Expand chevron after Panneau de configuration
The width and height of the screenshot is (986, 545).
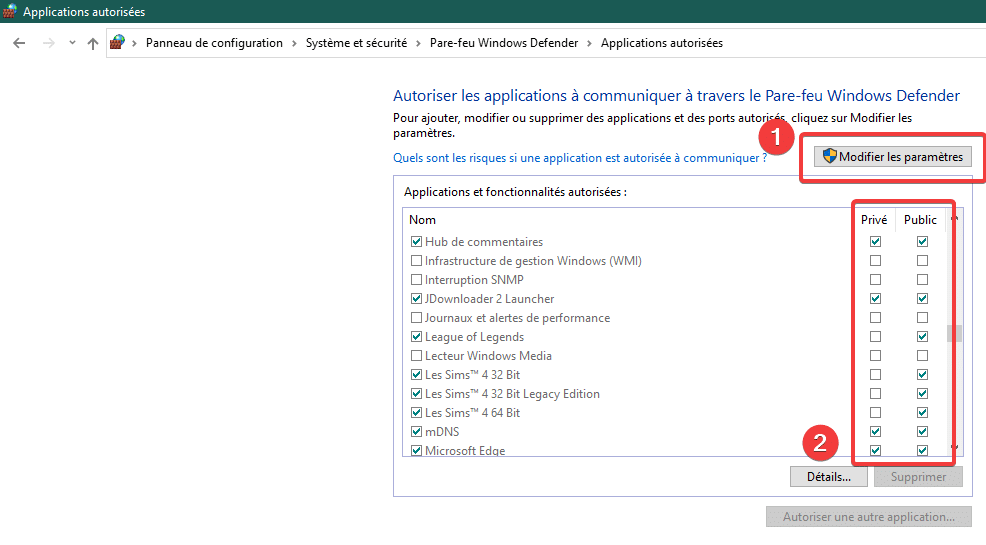point(294,43)
